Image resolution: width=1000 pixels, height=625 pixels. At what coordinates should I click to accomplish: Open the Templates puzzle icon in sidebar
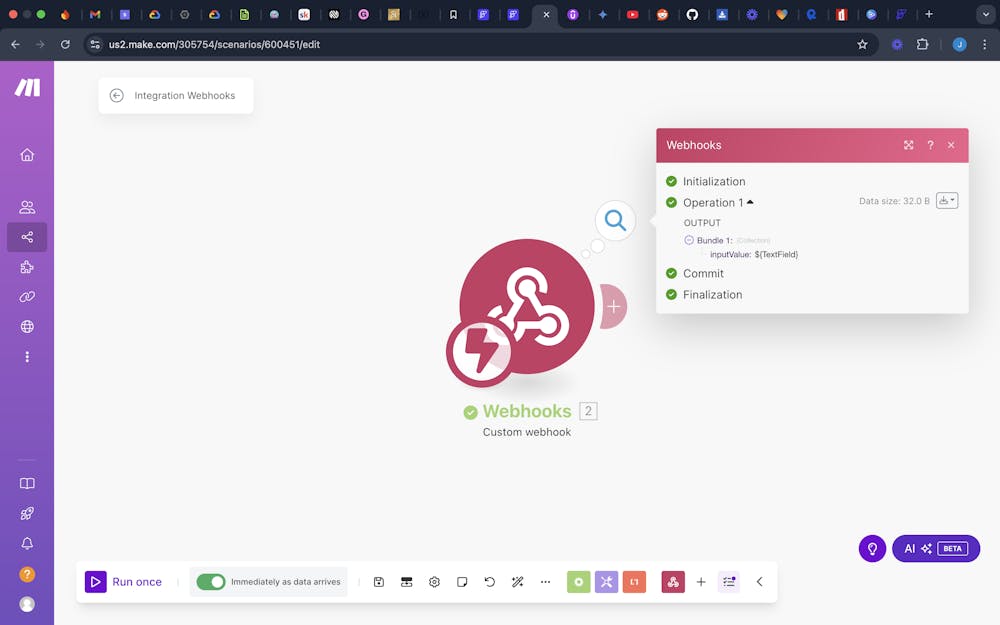pos(27,267)
